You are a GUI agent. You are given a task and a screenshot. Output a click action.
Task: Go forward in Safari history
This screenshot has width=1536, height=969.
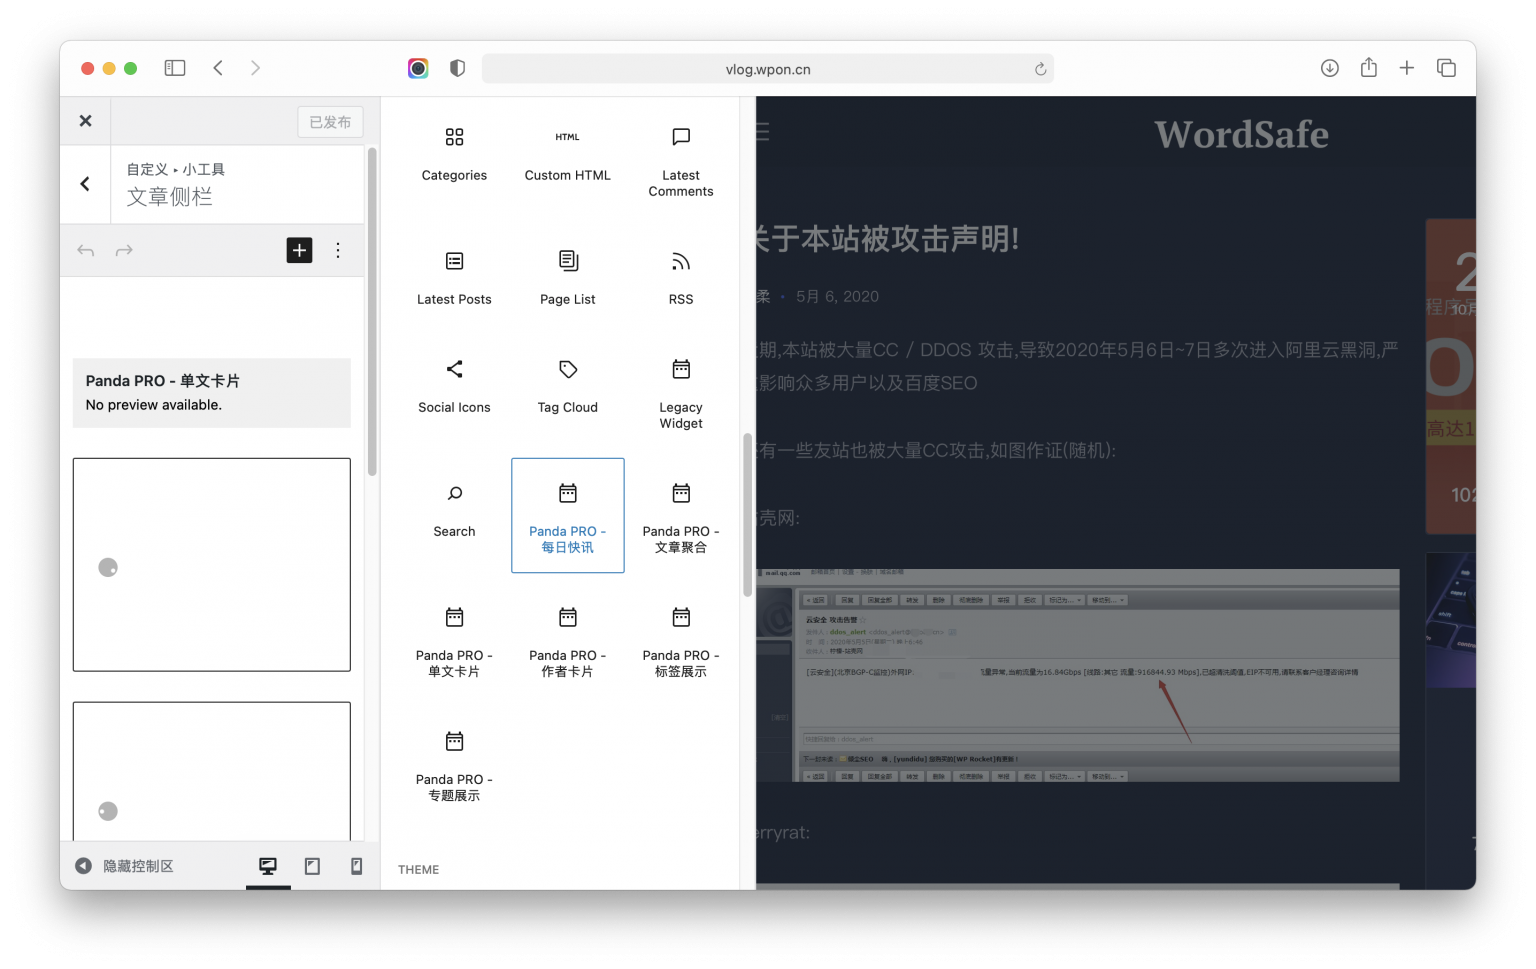coord(255,68)
